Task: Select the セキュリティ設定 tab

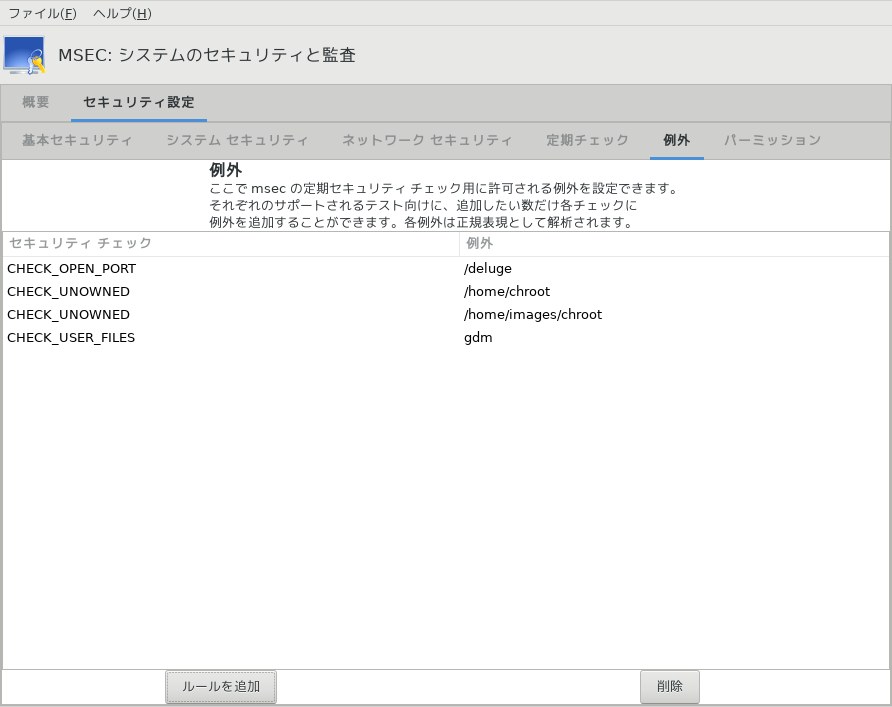Action: [x=139, y=102]
